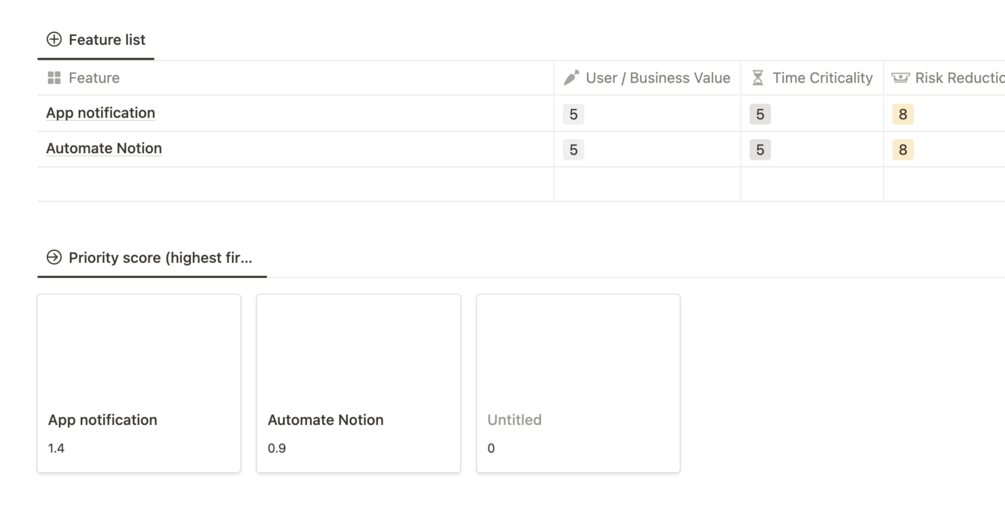The width and height of the screenshot is (1005, 511).
Task: Click the carrot icon for User / Business Value
Action: [x=571, y=78]
